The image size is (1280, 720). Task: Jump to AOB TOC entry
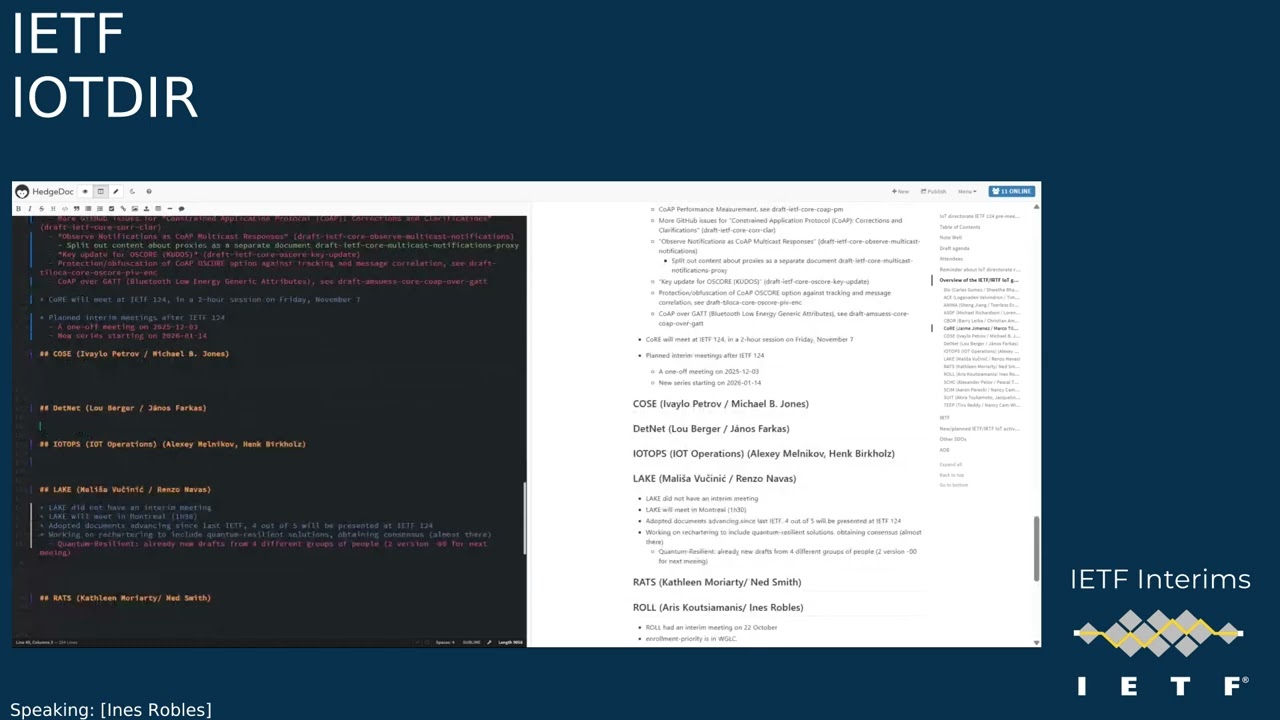(x=944, y=450)
